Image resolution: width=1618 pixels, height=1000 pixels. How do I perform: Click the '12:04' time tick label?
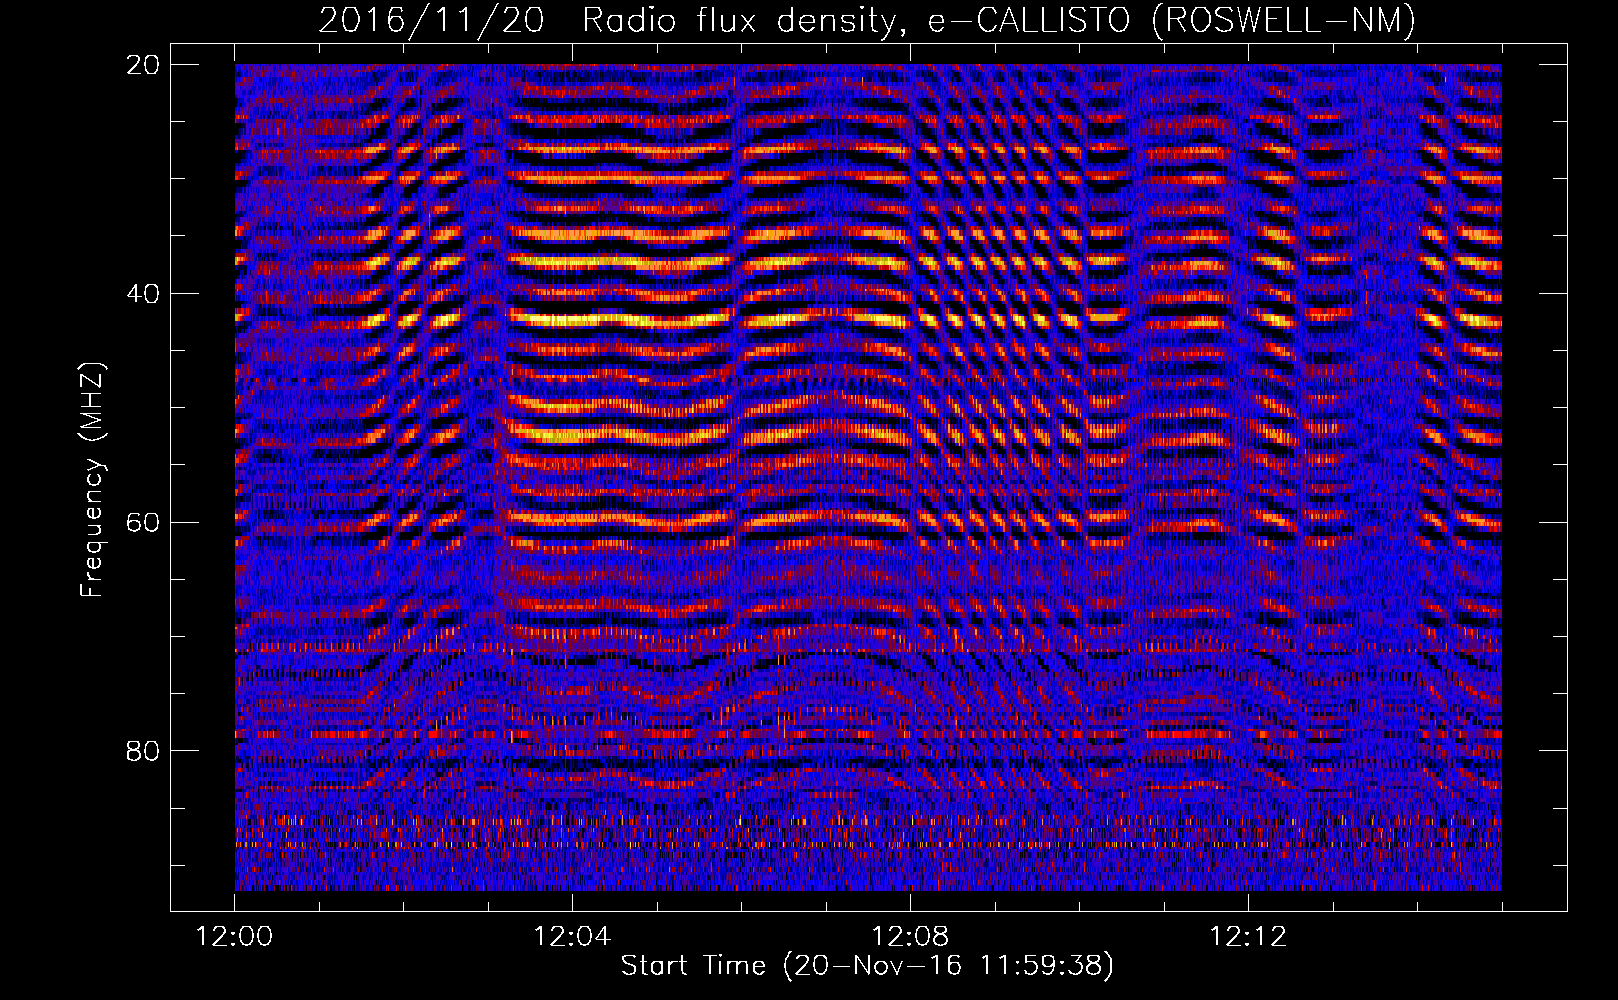coord(572,937)
